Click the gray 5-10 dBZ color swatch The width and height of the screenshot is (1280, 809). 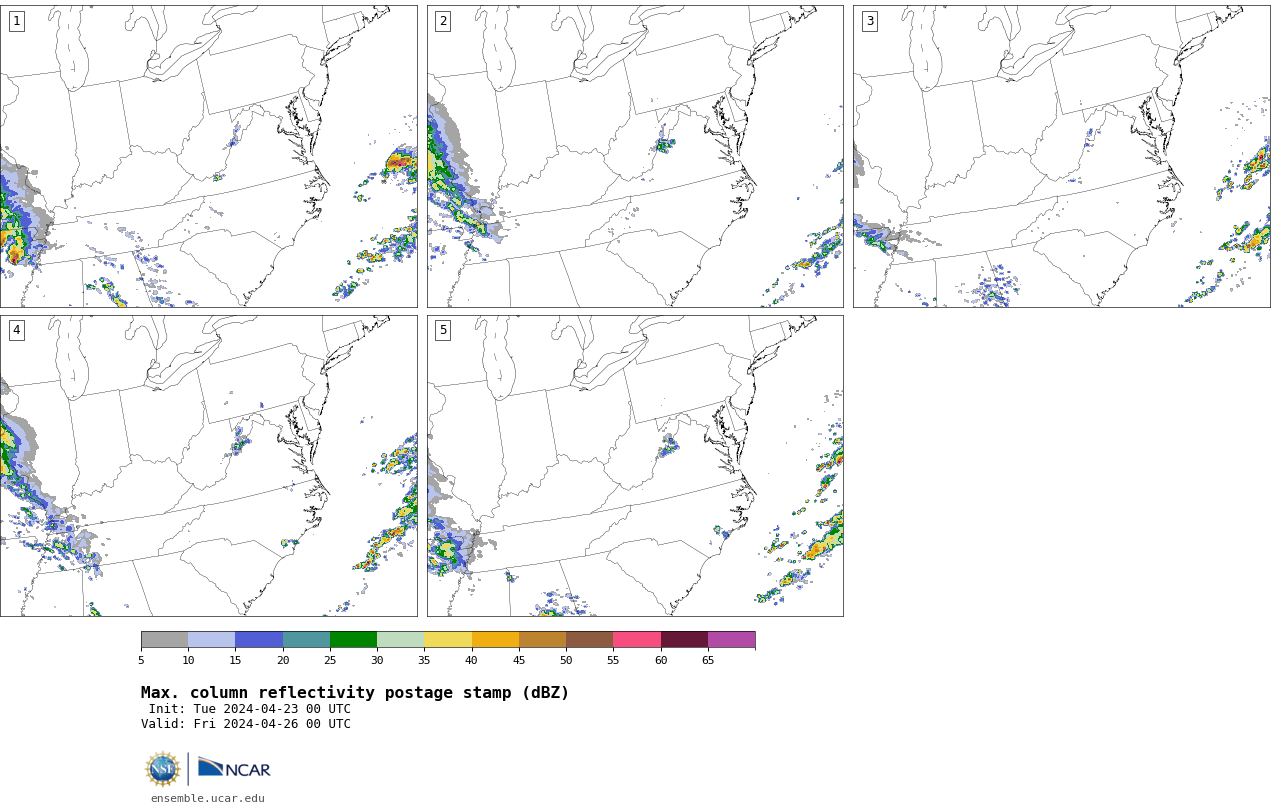[x=164, y=640]
